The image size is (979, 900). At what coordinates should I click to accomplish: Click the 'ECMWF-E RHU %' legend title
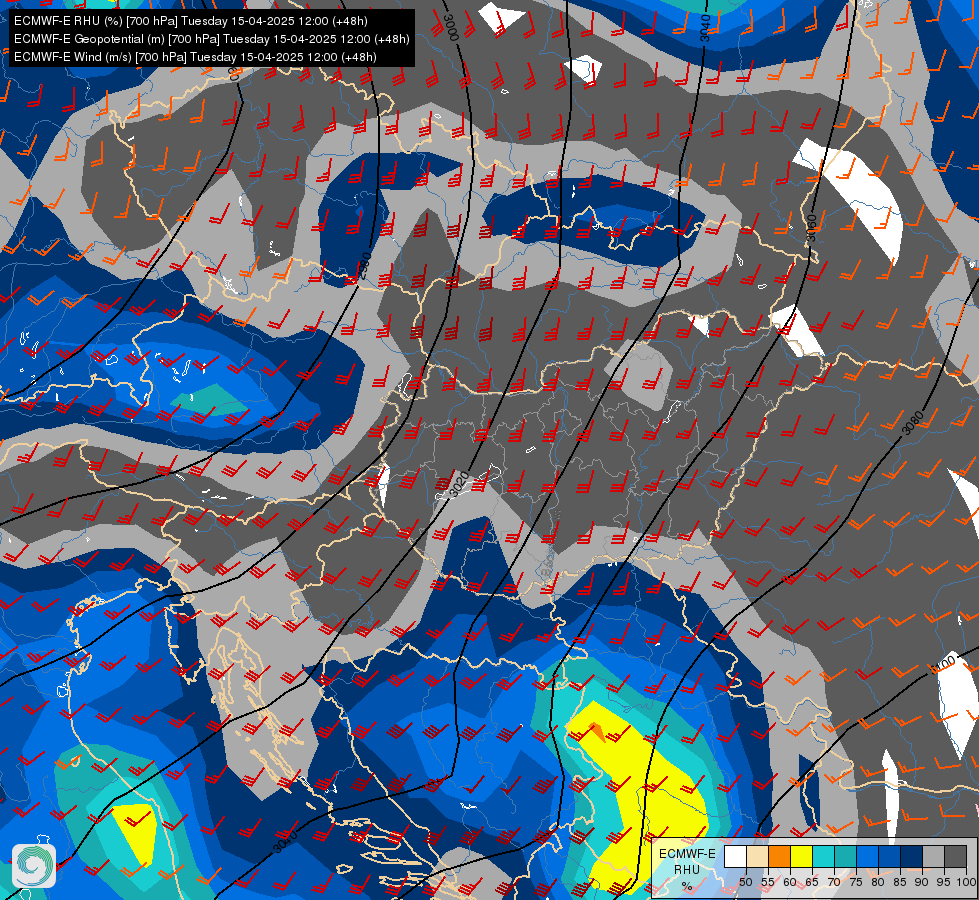687,869
